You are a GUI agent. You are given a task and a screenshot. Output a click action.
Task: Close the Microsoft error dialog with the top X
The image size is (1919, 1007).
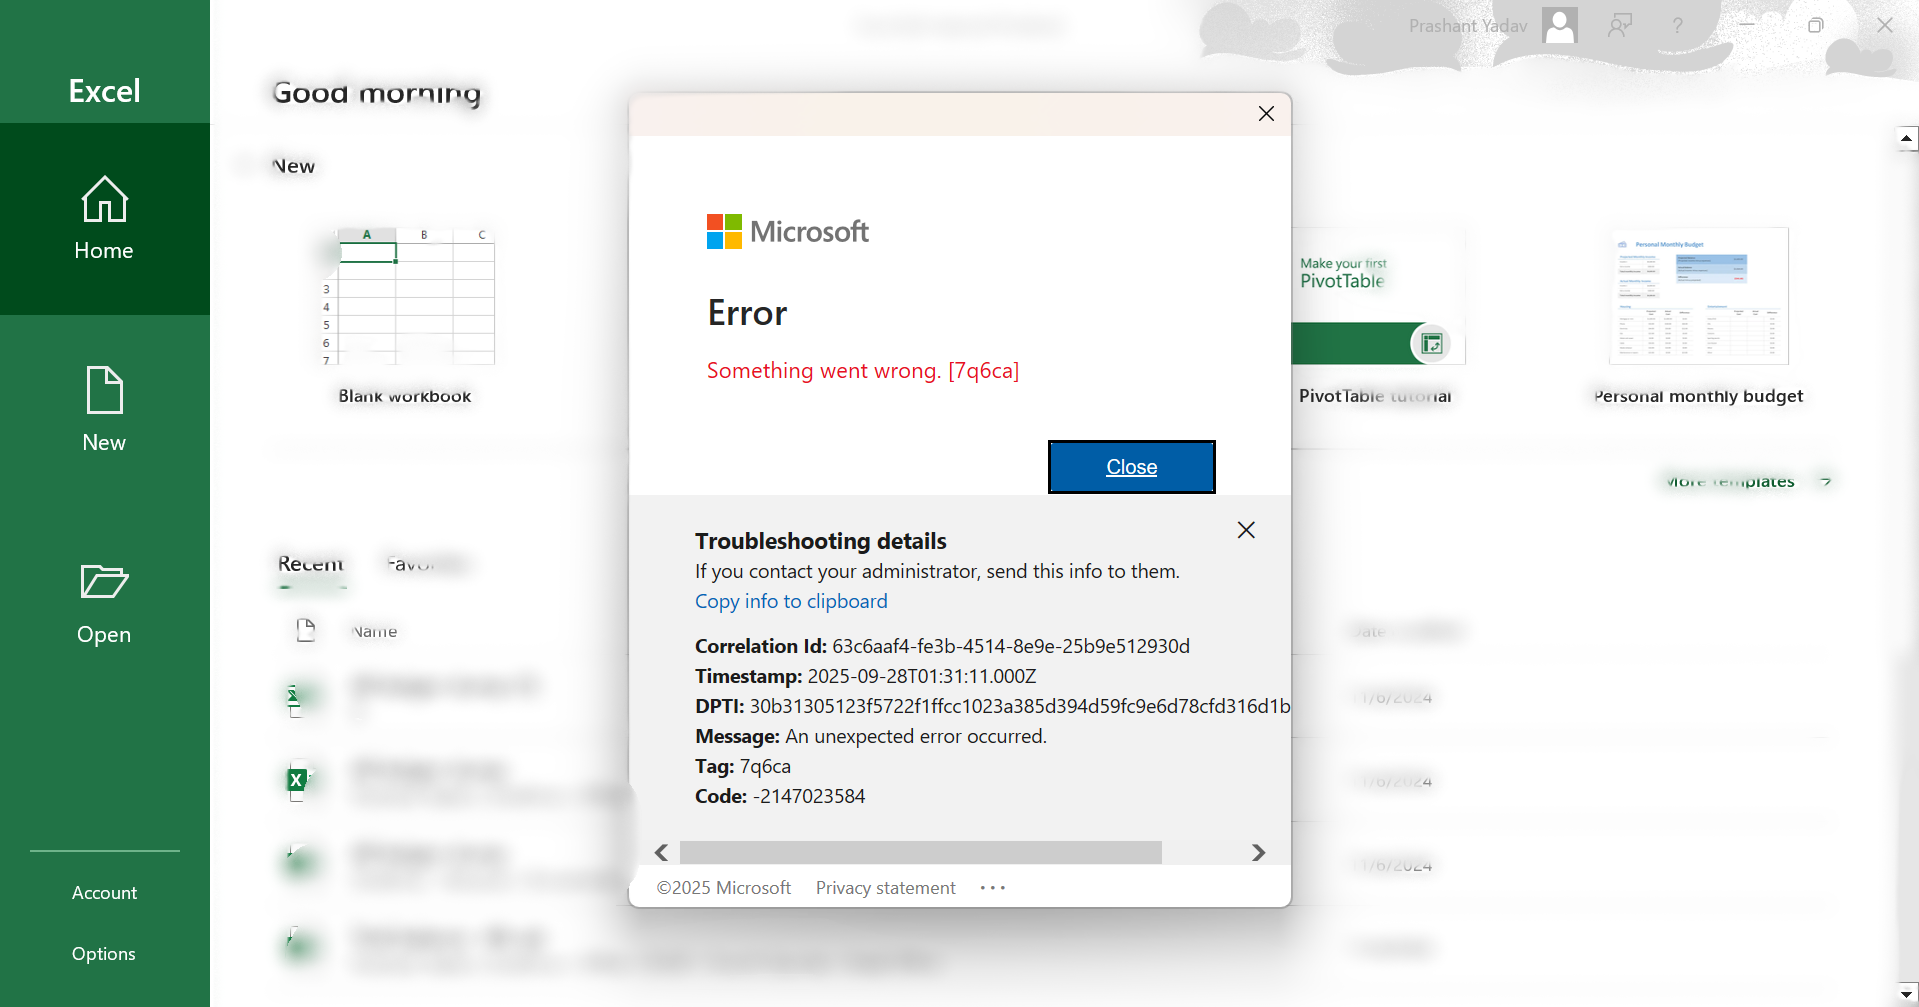click(1266, 114)
